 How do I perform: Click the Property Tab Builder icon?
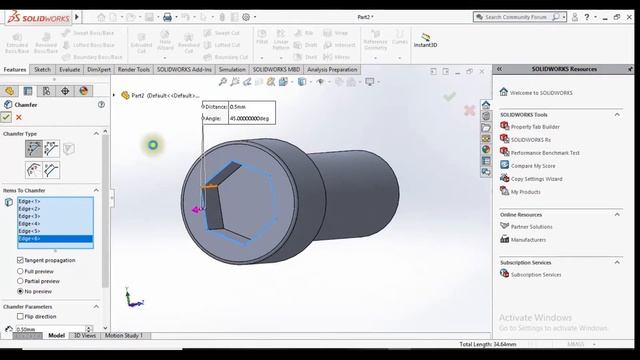504,126
